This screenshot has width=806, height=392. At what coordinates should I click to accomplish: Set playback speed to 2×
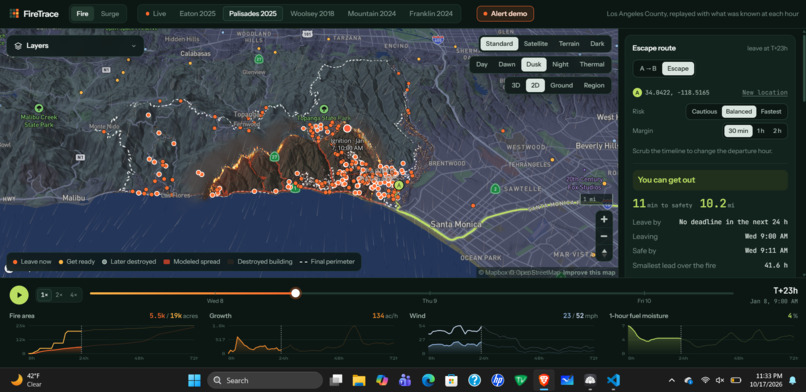point(59,295)
